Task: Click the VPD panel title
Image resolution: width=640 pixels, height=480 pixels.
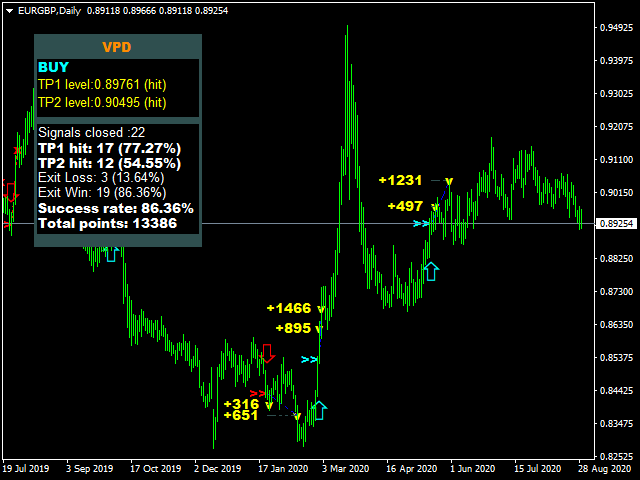Action: pos(117,47)
